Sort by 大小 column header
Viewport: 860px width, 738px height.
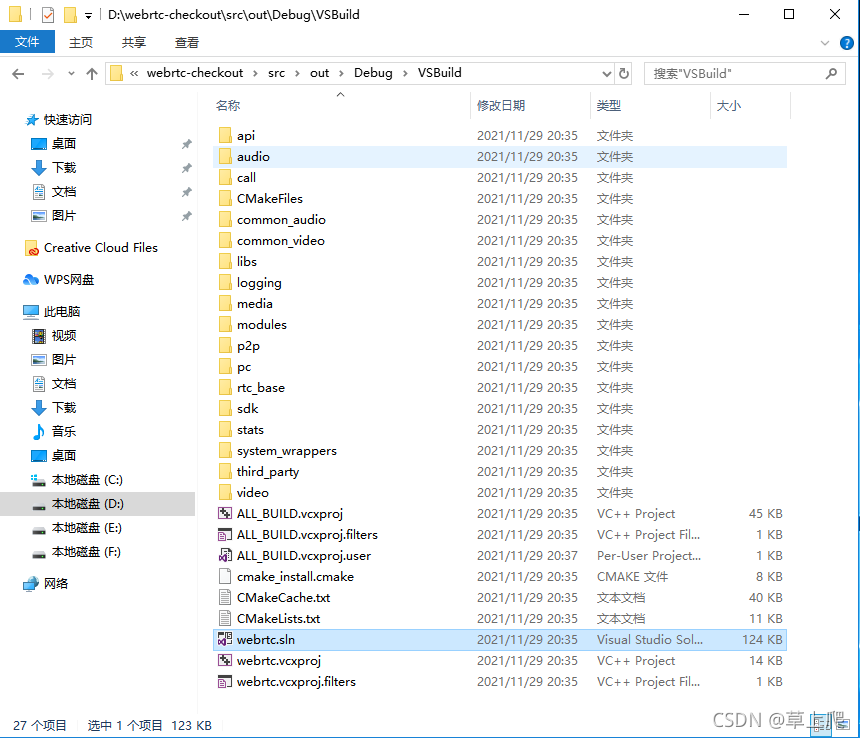[x=729, y=105]
